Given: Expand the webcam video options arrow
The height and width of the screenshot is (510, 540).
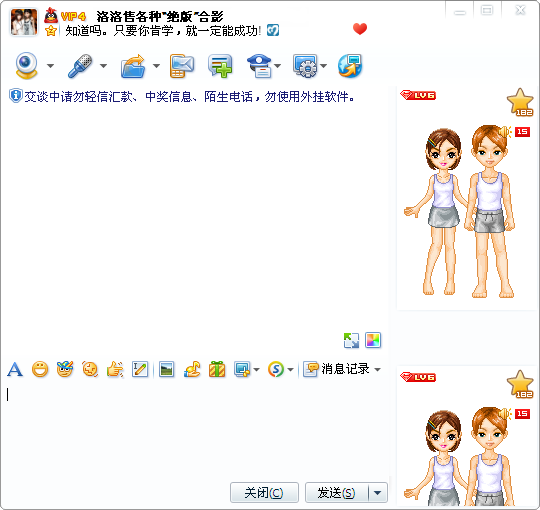Looking at the screenshot, I should (x=51, y=65).
